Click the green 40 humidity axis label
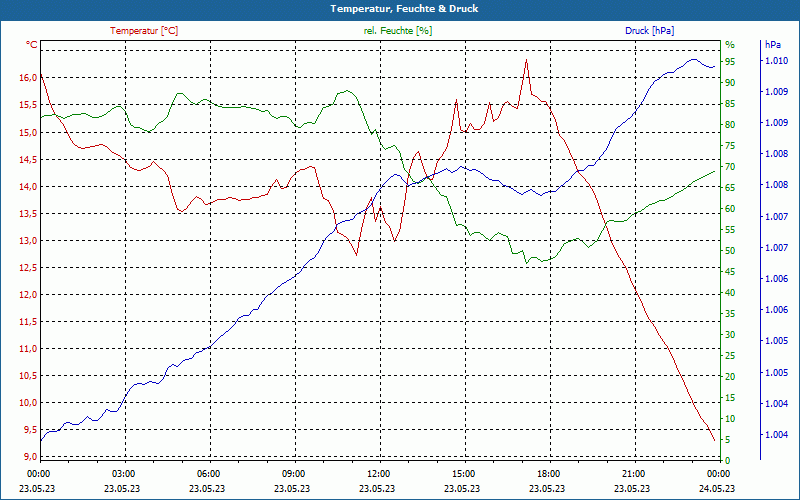The height and width of the screenshot is (500, 800). pyautogui.click(x=730, y=293)
